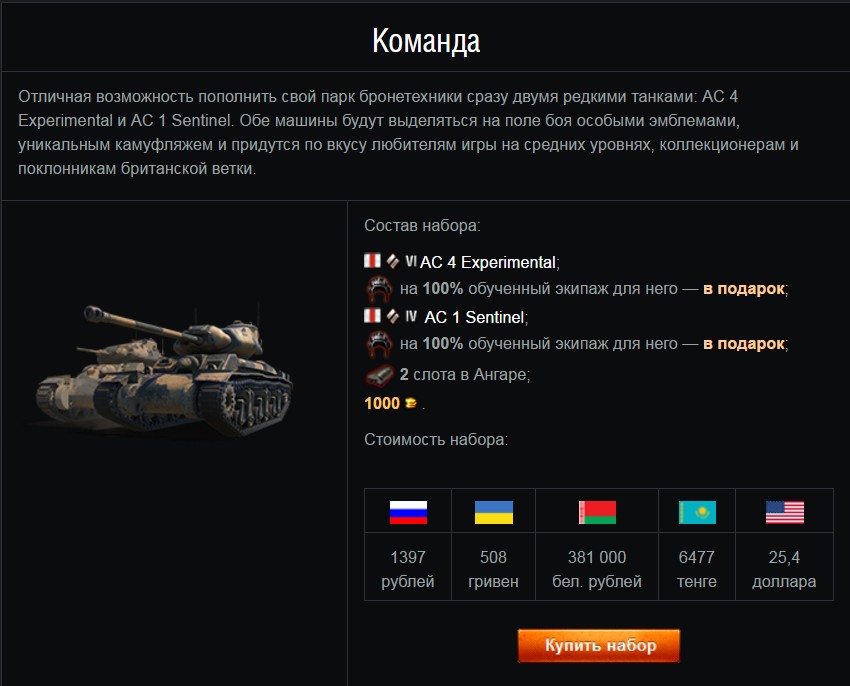Open the AC 4 Experimental tank link
Image resolution: width=850 pixels, height=686 pixels.
[x=487, y=262]
